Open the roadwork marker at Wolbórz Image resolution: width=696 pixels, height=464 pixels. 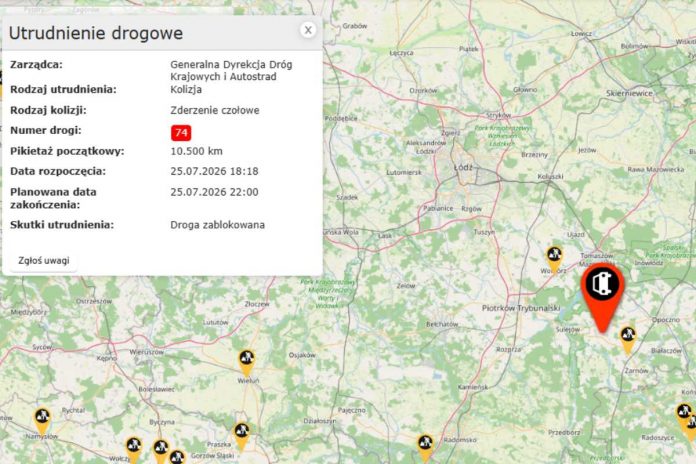coord(554,259)
